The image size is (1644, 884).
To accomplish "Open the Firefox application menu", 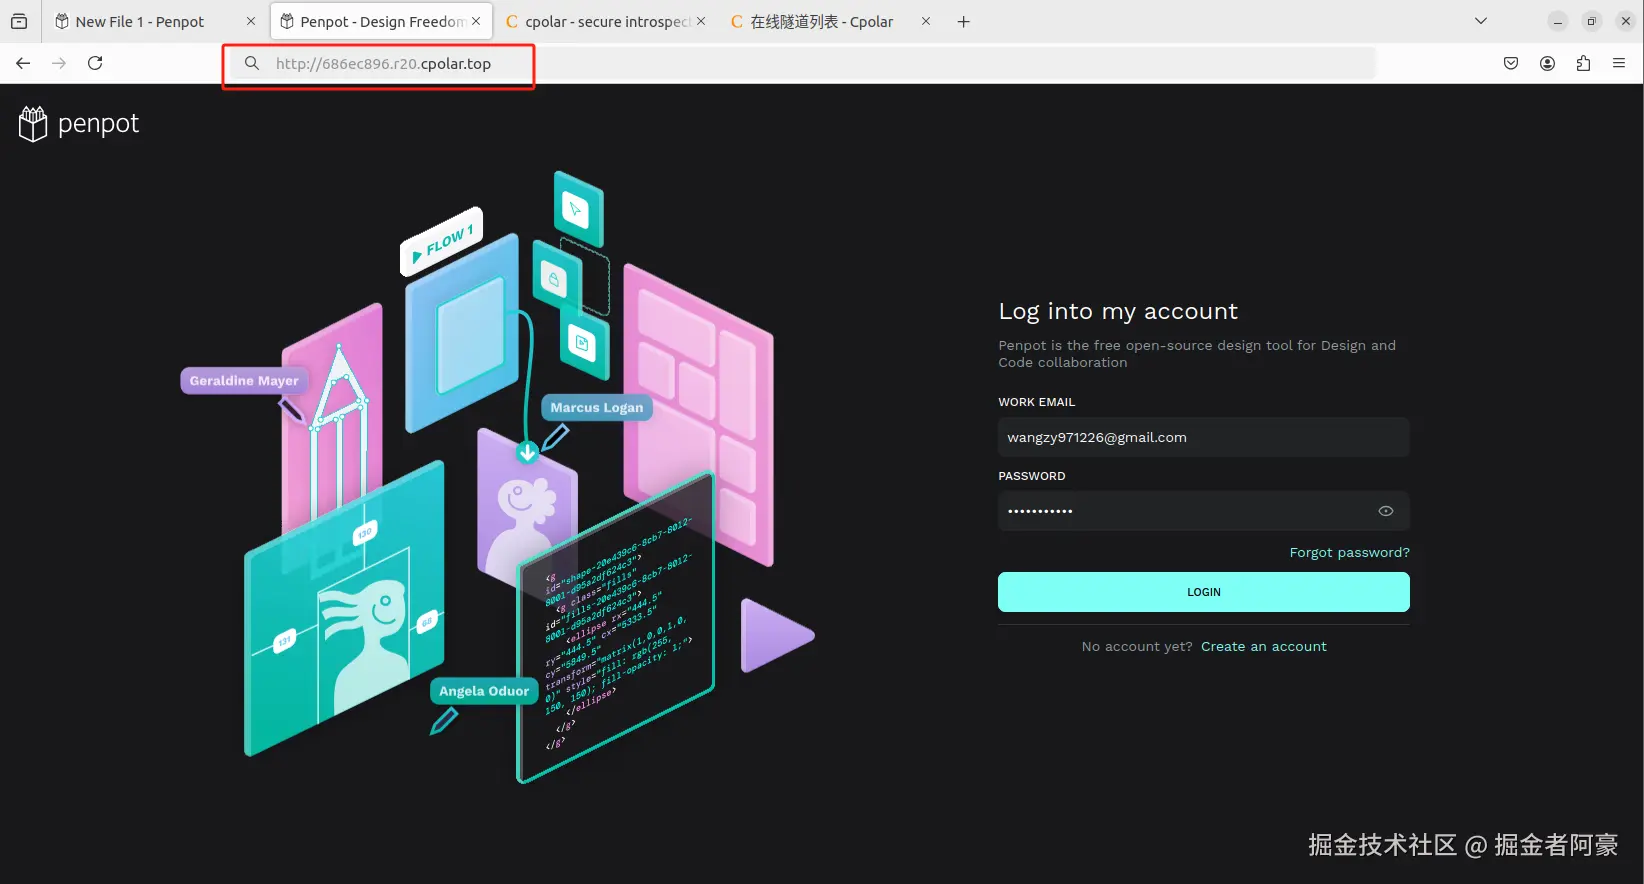I will point(1619,63).
